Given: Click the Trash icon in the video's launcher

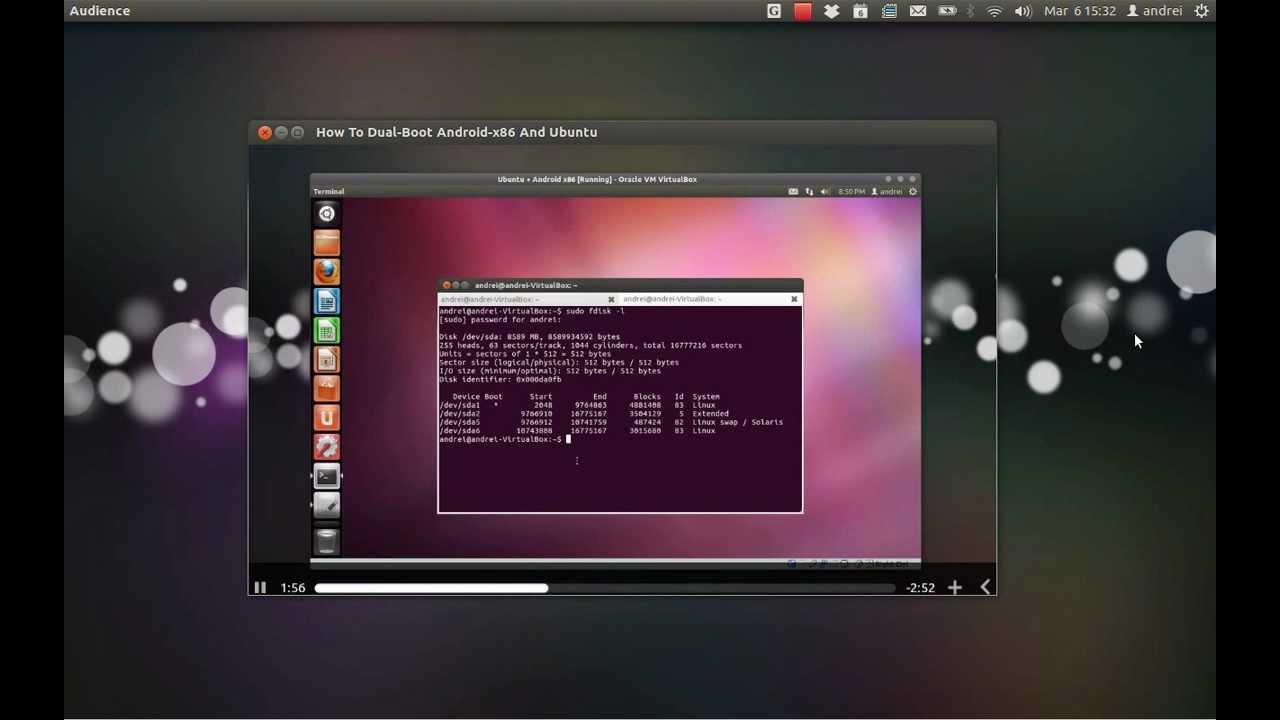Looking at the screenshot, I should [327, 540].
